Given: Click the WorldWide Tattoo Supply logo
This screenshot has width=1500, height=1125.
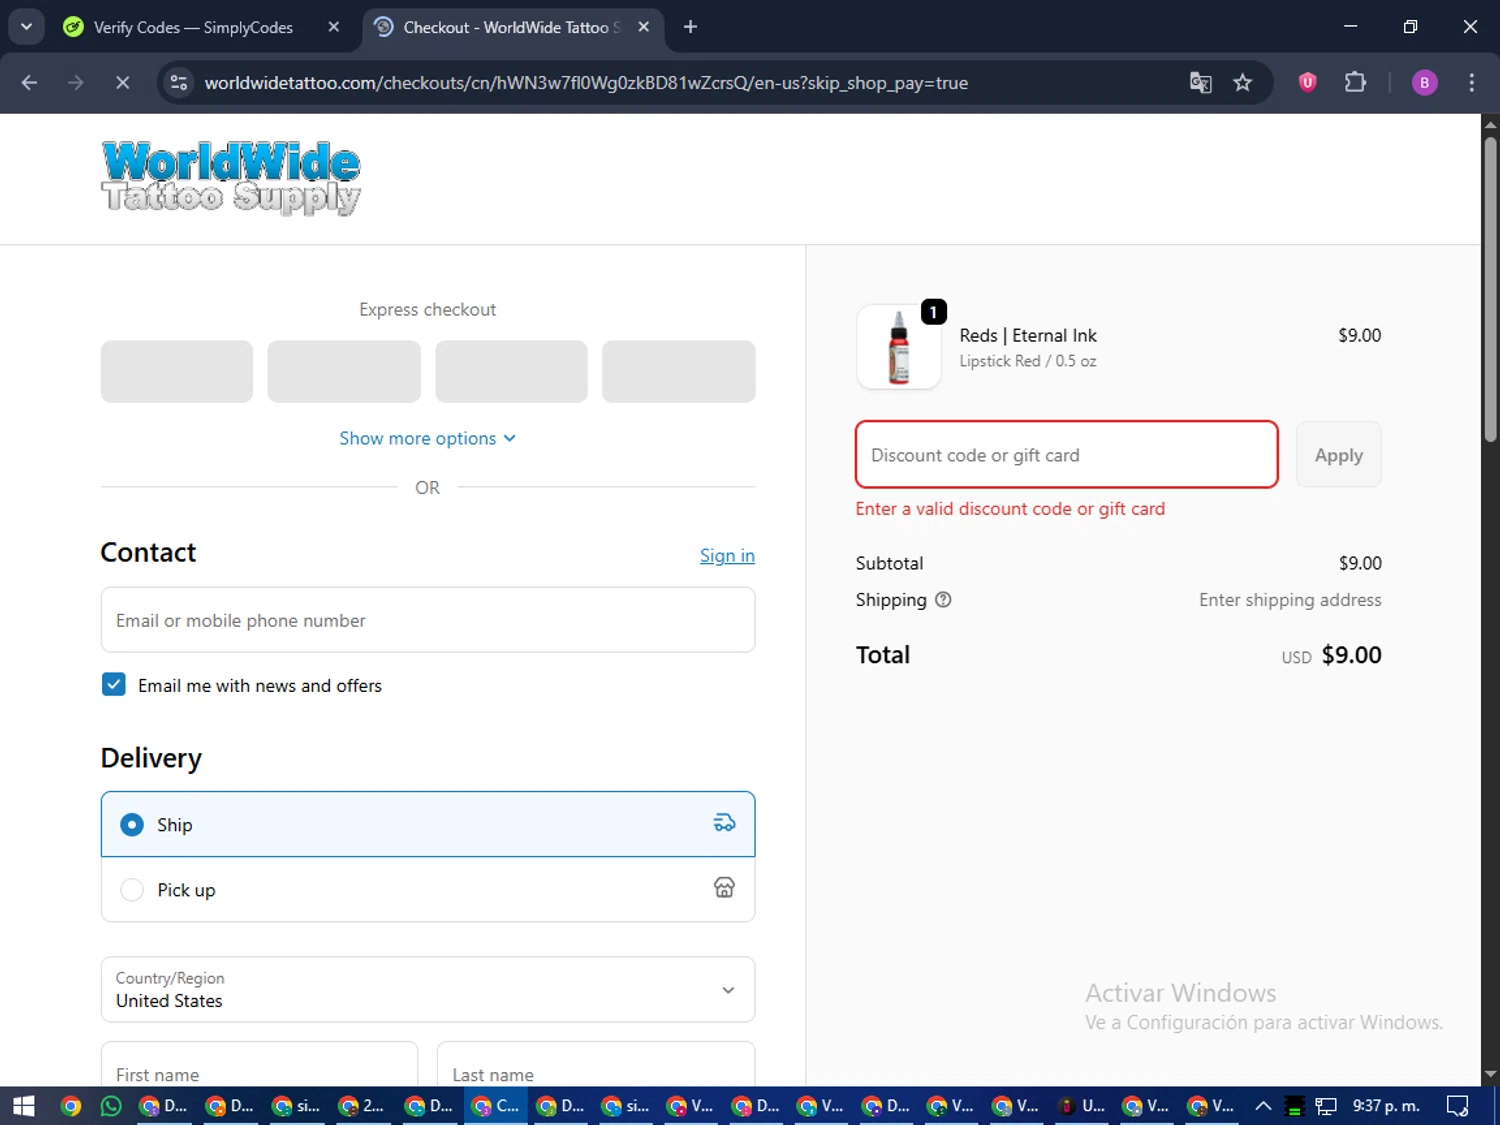Looking at the screenshot, I should (231, 178).
